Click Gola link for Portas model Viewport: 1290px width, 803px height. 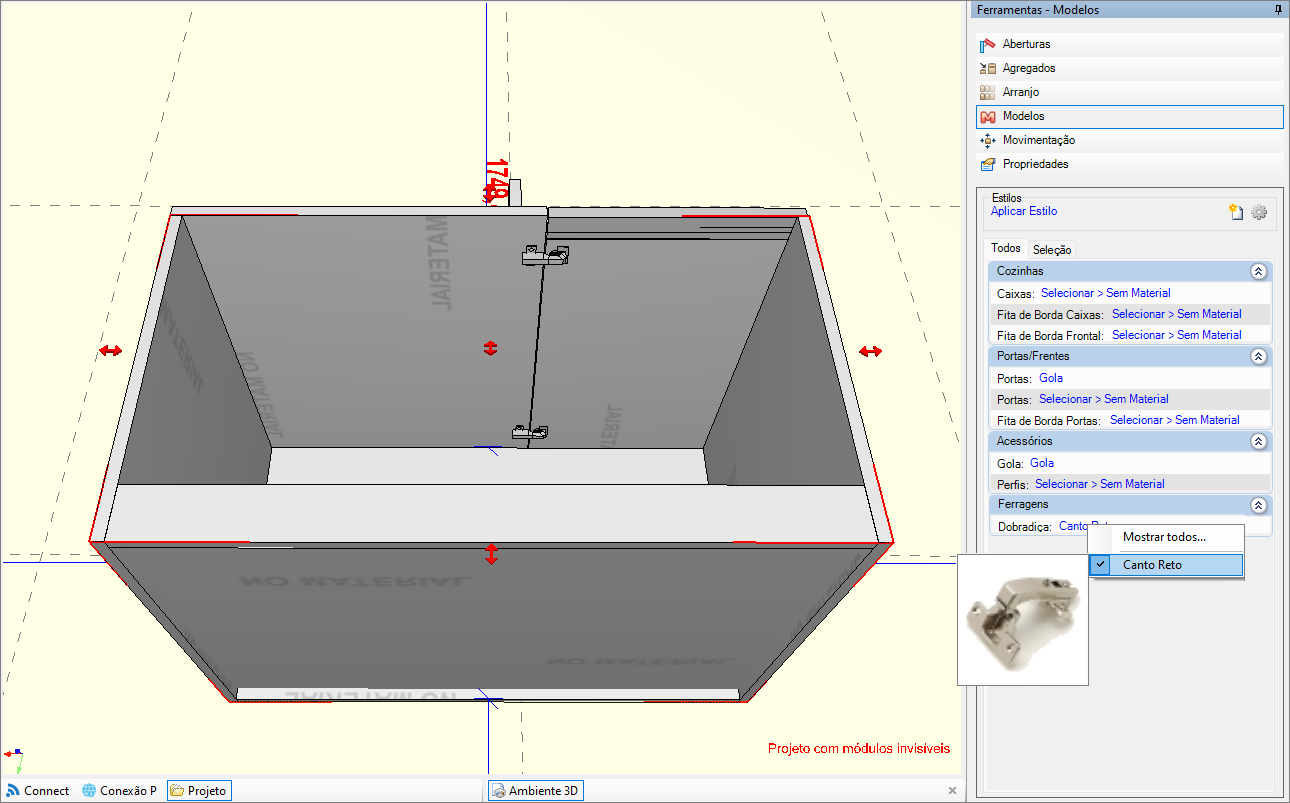pyautogui.click(x=1051, y=378)
